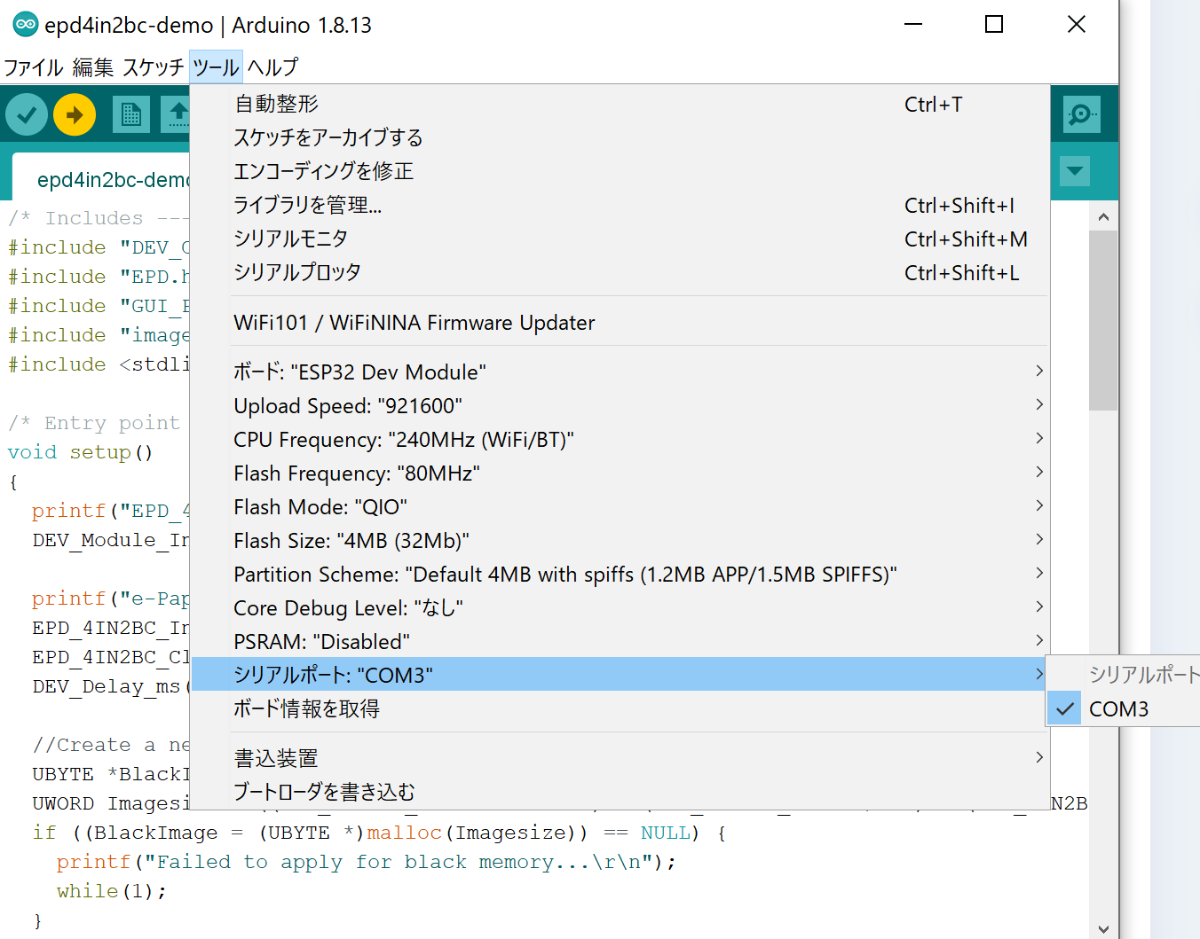Click the UWORD Imagesi code line
Screen dimensions: 1200x939
[x=111, y=803]
